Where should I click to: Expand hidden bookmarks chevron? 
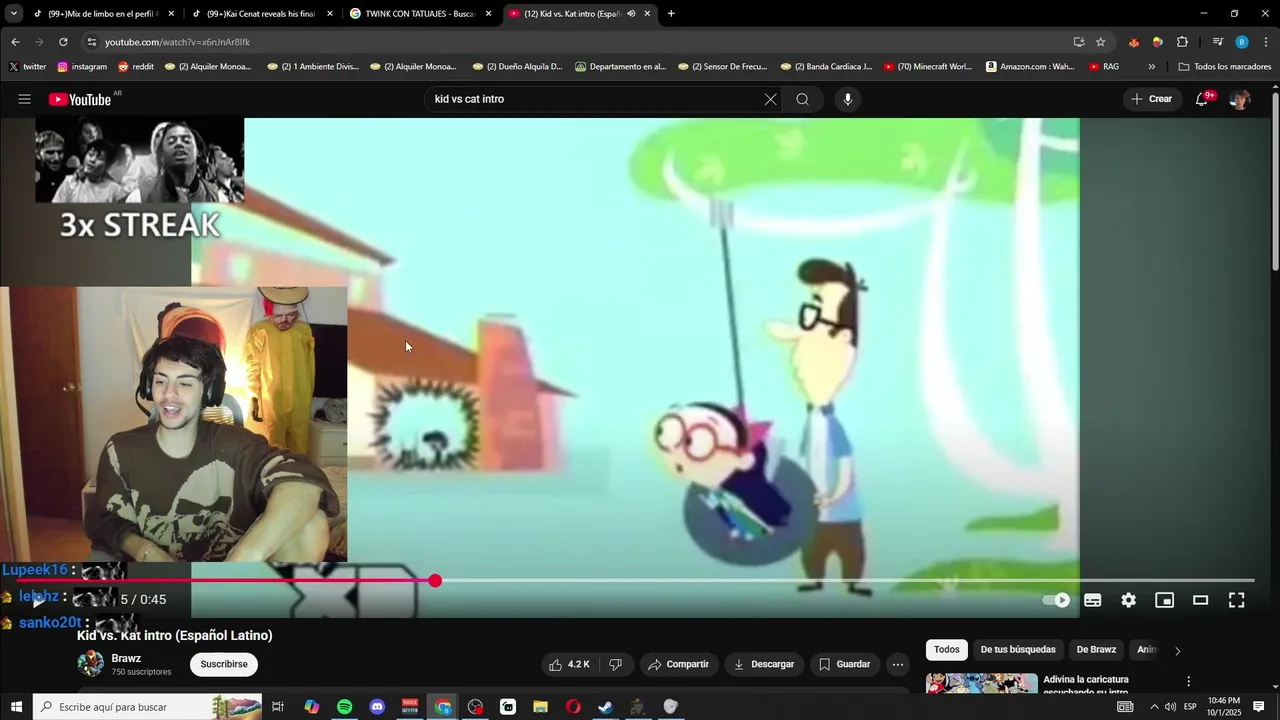tap(1152, 67)
